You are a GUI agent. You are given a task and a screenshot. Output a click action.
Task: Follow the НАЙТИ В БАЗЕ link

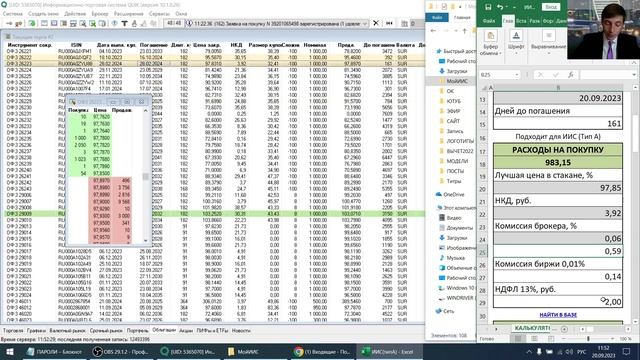[558, 315]
